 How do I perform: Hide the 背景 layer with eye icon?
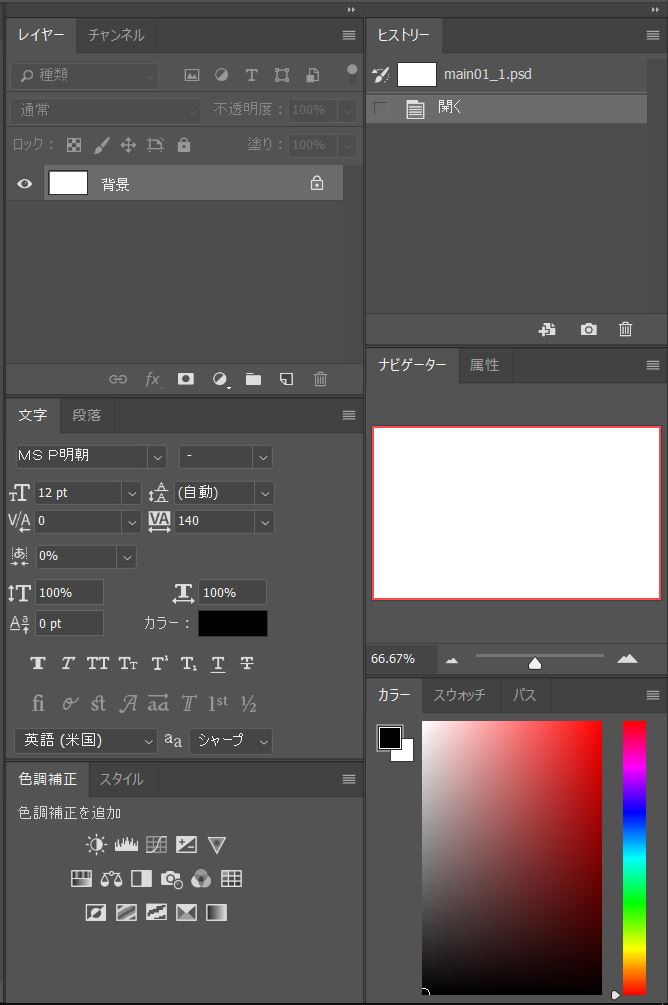(x=25, y=184)
